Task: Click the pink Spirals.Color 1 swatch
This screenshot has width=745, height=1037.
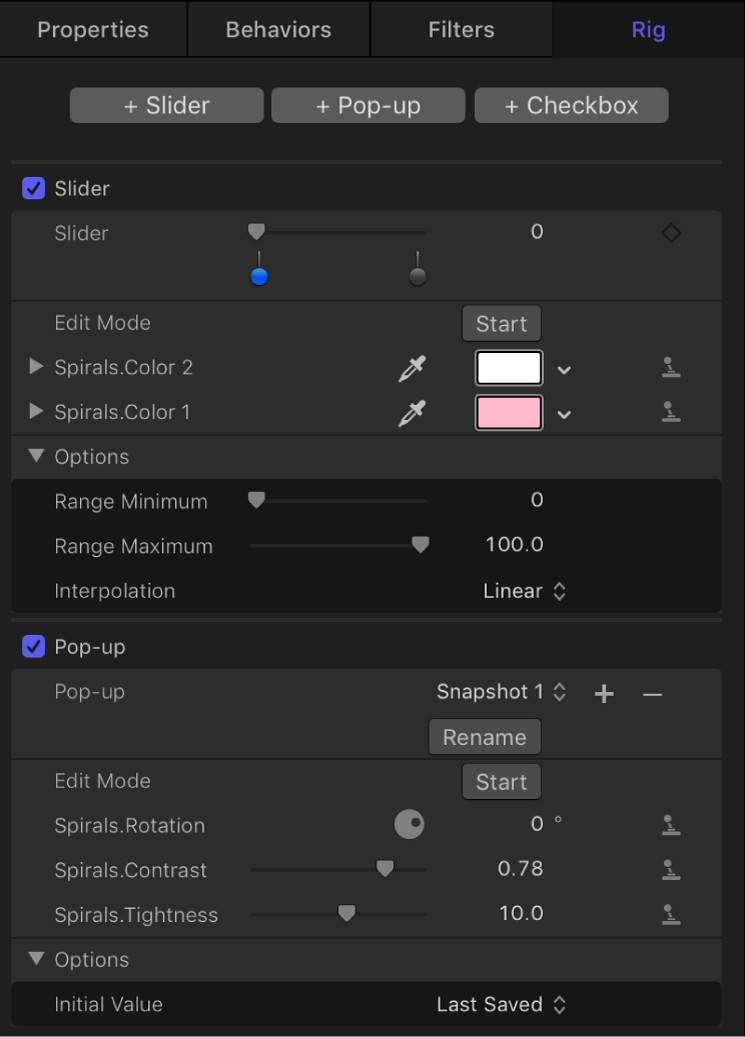Action: point(508,413)
